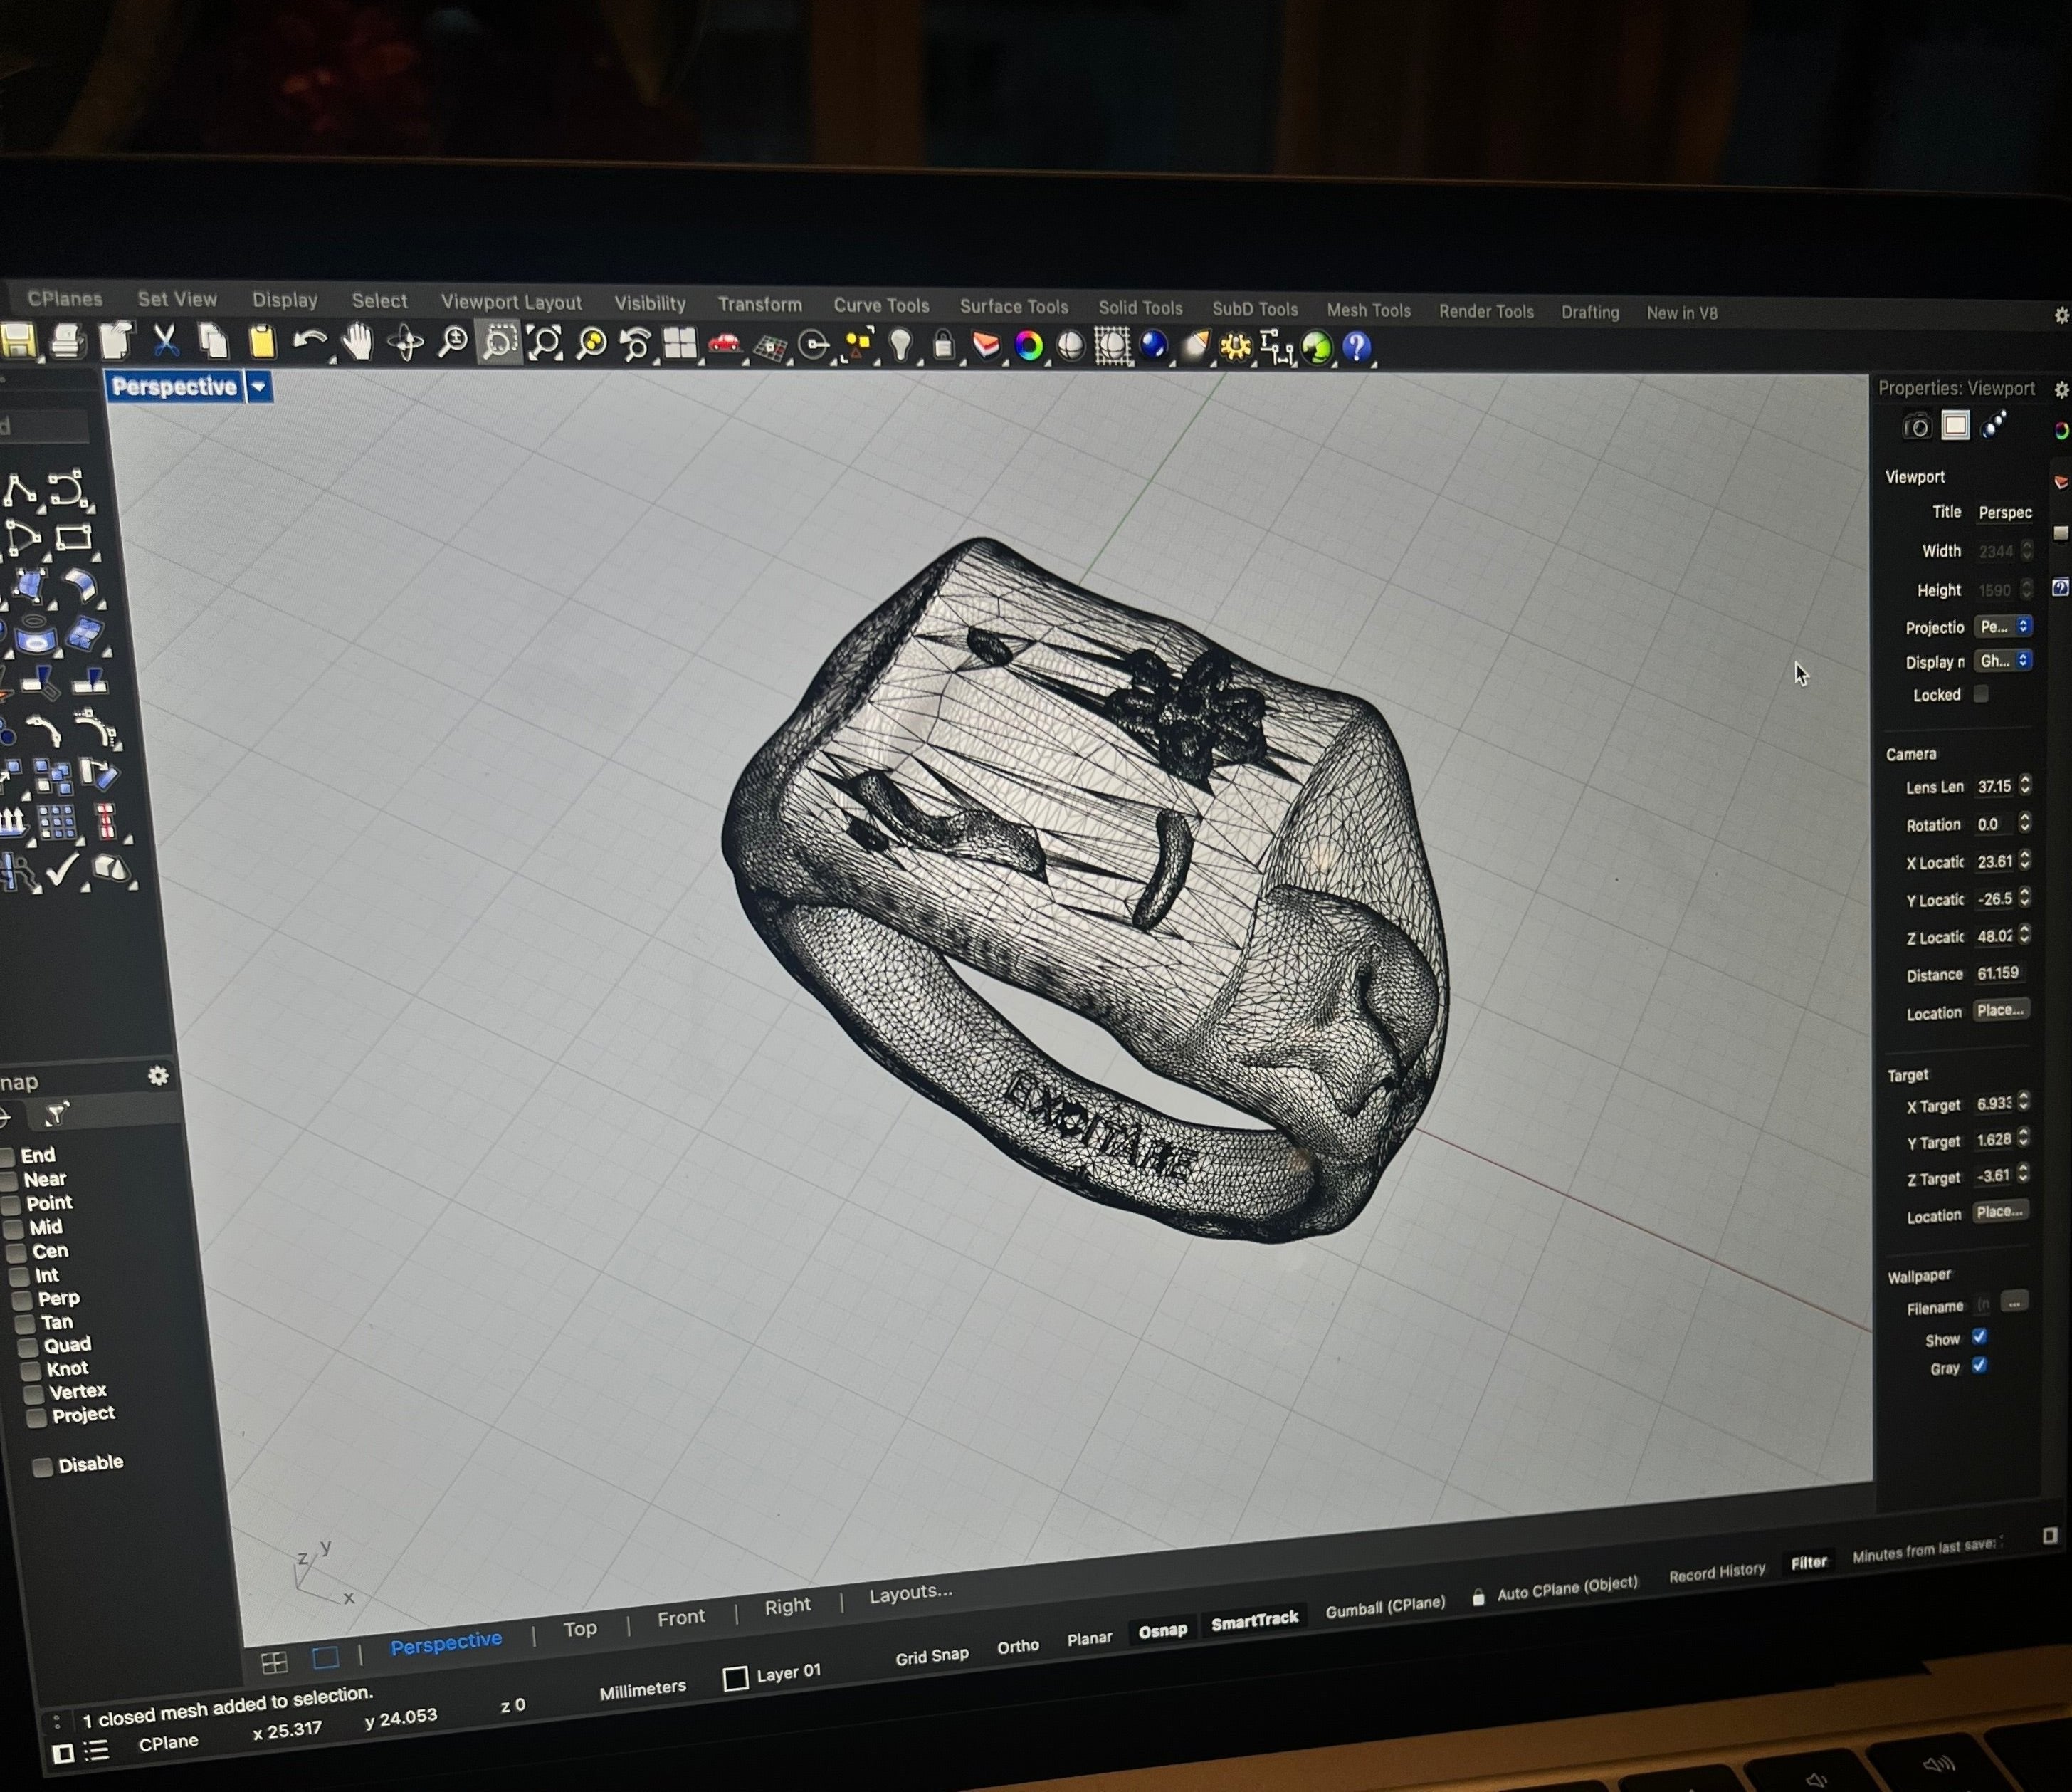Click the red car icon

click(x=724, y=344)
